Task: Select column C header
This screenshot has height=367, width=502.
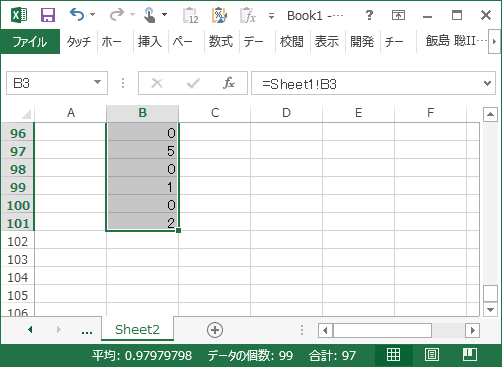Action: 215,113
